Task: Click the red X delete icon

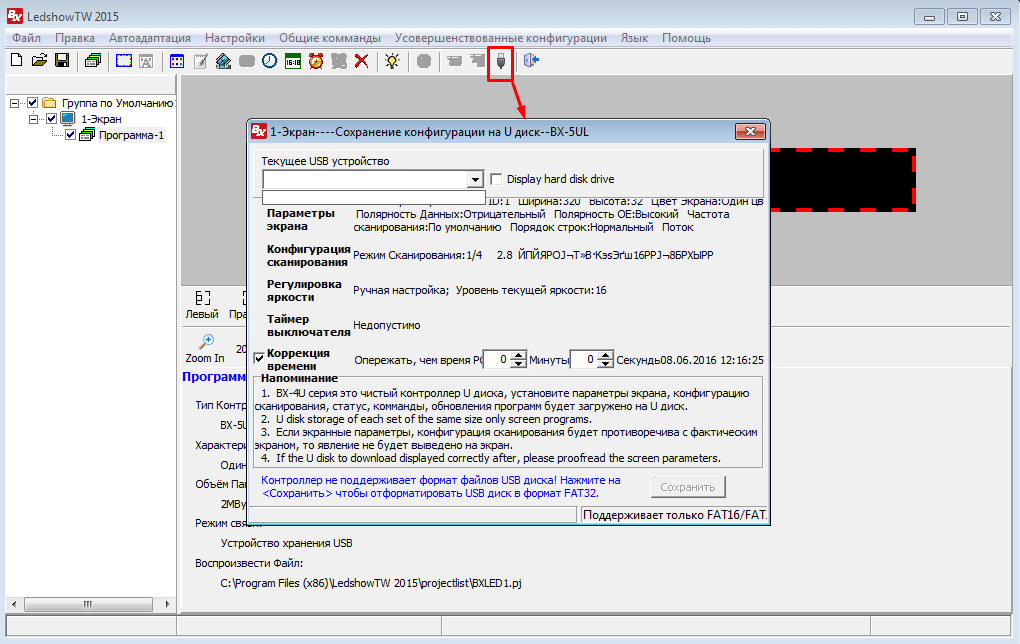Action: click(x=362, y=61)
